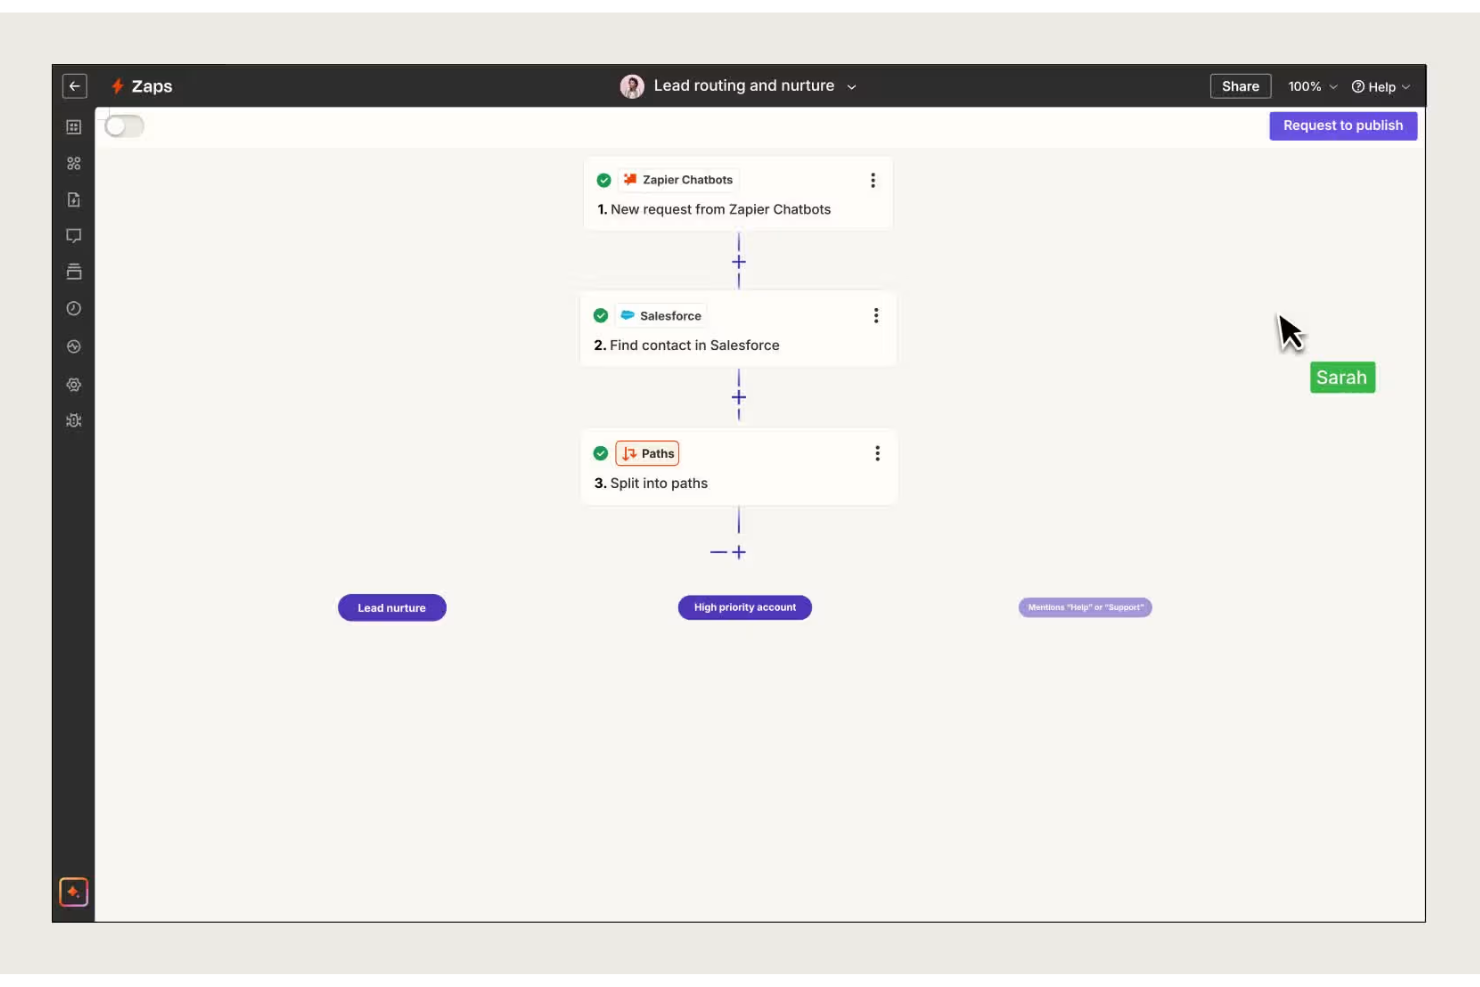Add a step after Find contact in Salesforce
Screen dimensions: 1480x987
point(739,397)
